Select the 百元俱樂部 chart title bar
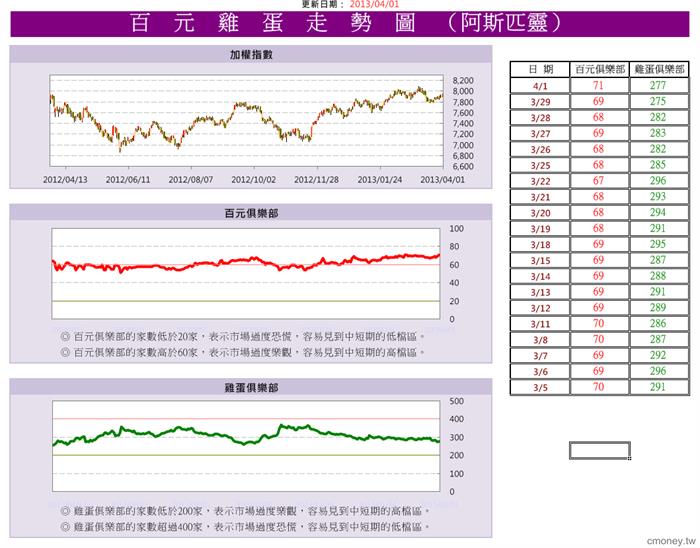This screenshot has width=700, height=548. point(251,213)
